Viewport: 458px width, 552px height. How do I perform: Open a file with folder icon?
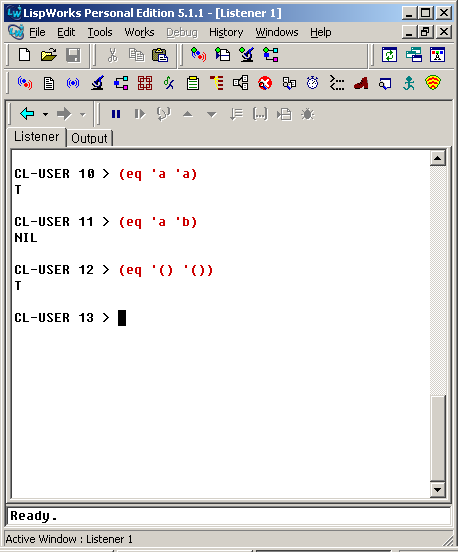49,55
